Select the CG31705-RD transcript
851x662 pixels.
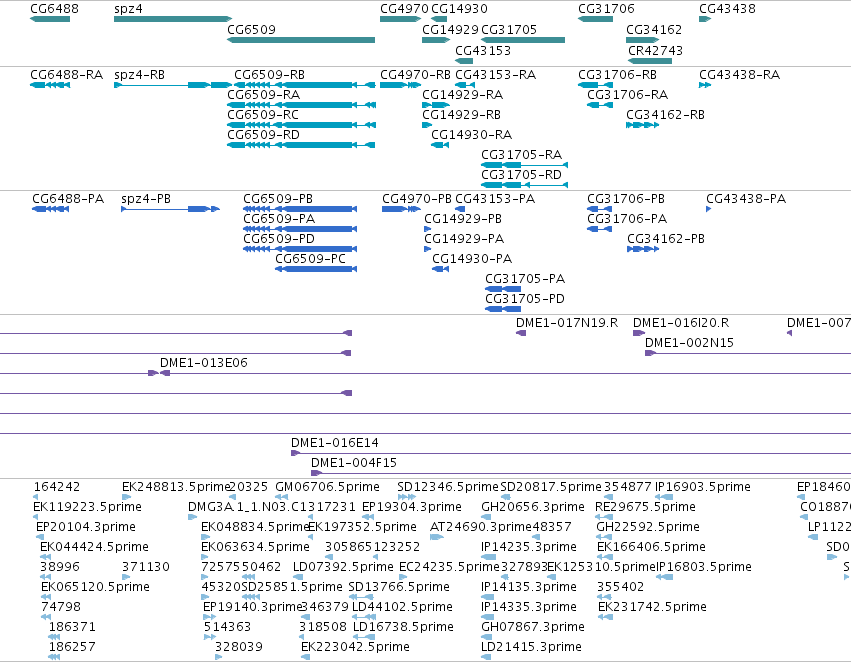(x=524, y=184)
